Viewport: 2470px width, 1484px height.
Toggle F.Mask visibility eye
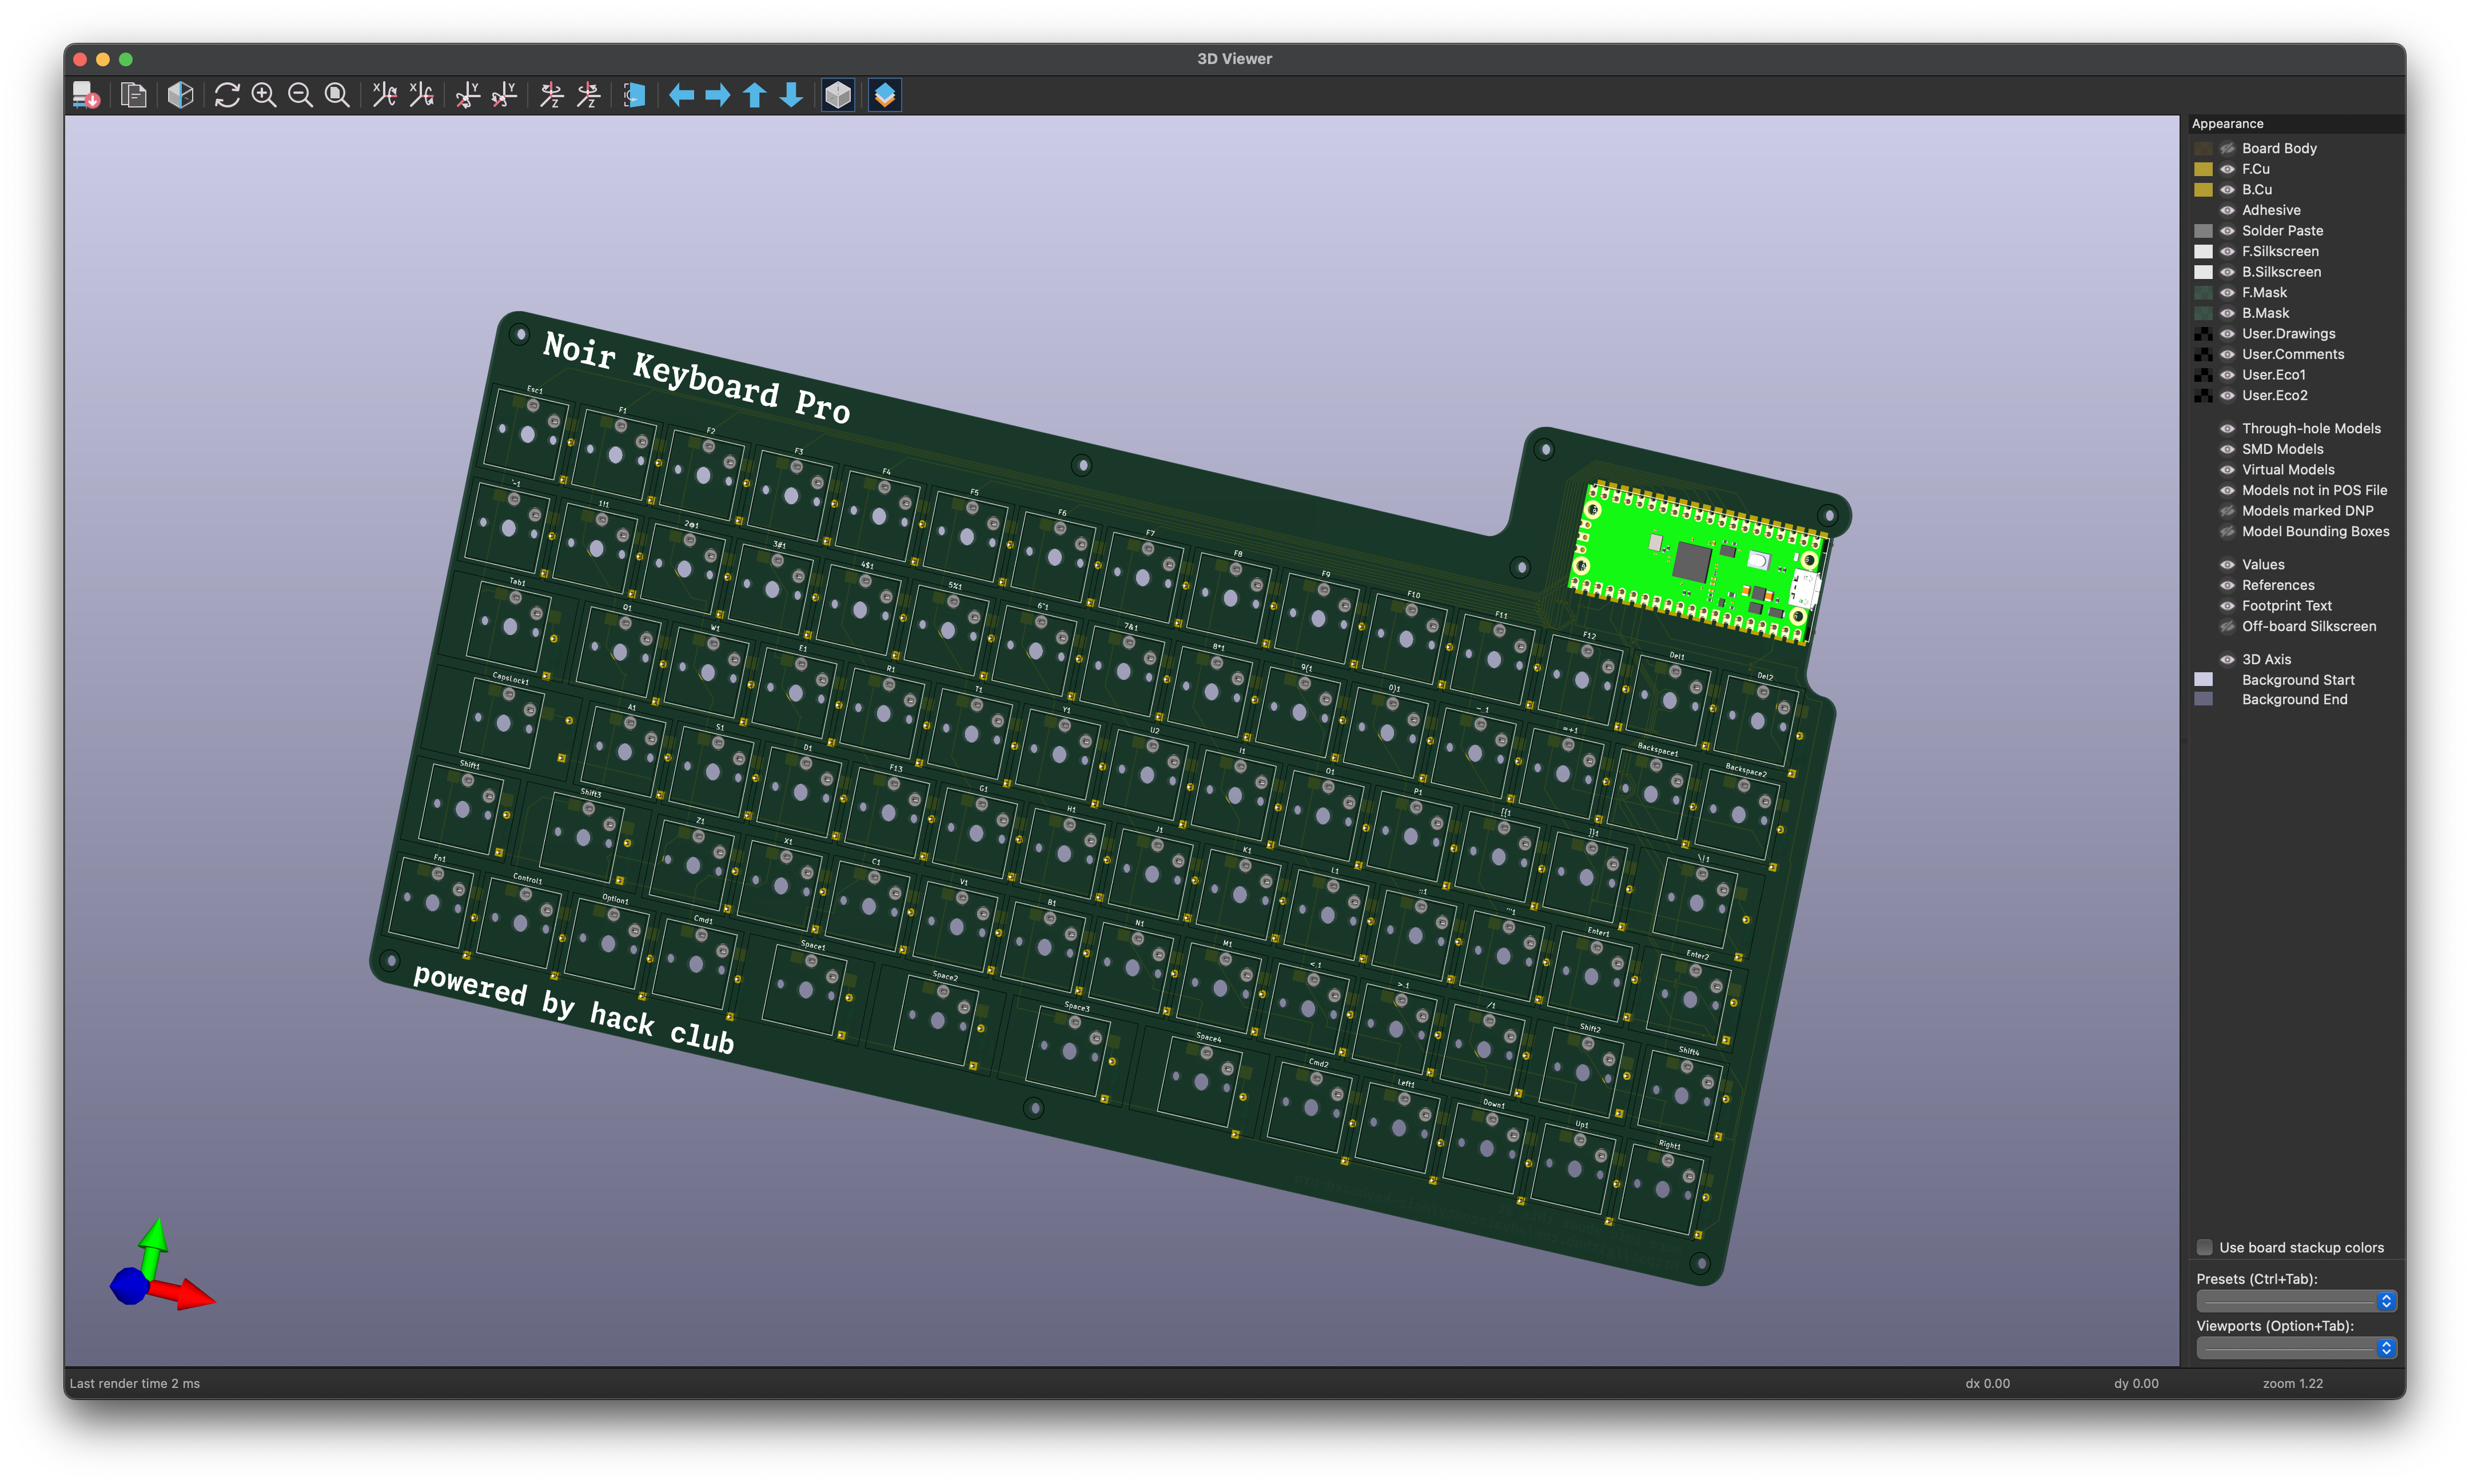2227,292
